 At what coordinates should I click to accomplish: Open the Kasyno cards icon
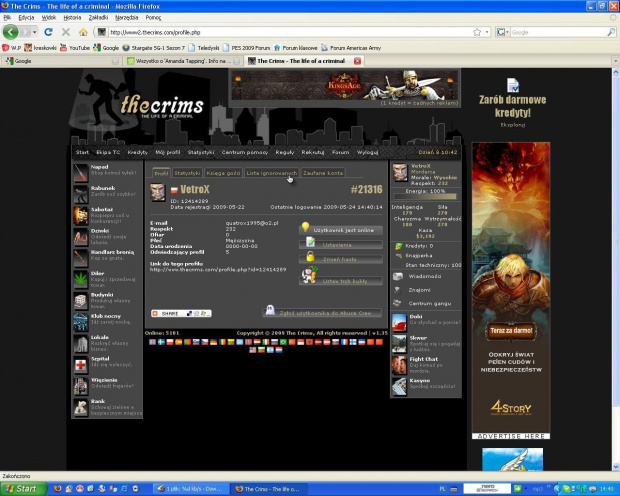[x=399, y=386]
